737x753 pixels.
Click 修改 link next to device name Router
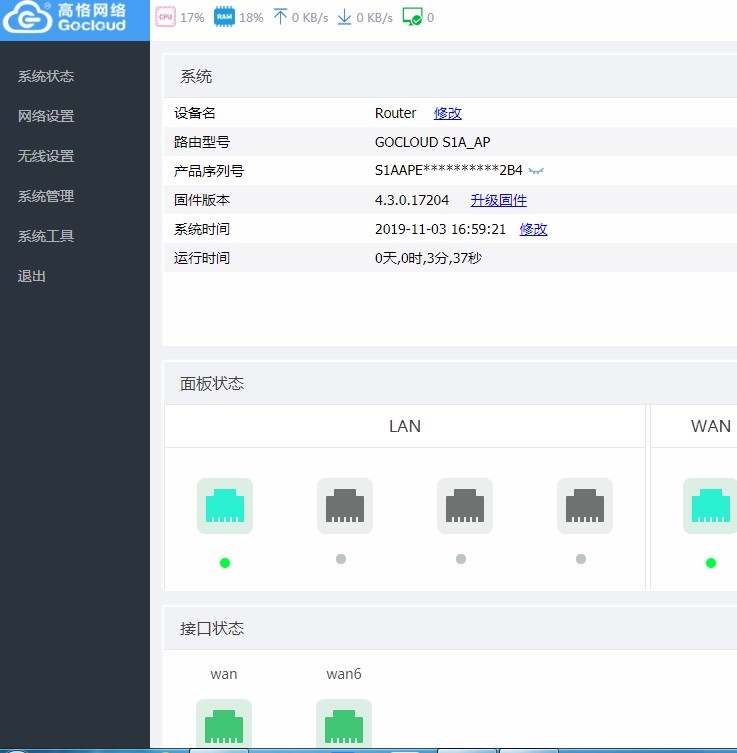click(447, 113)
